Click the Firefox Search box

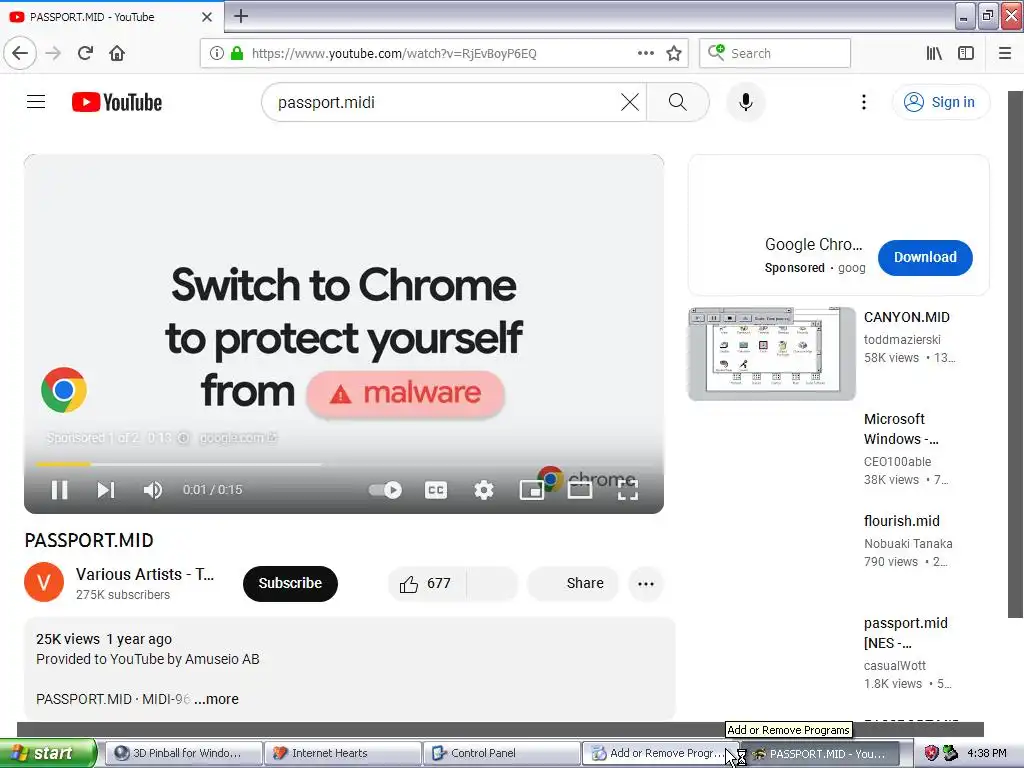[775, 53]
